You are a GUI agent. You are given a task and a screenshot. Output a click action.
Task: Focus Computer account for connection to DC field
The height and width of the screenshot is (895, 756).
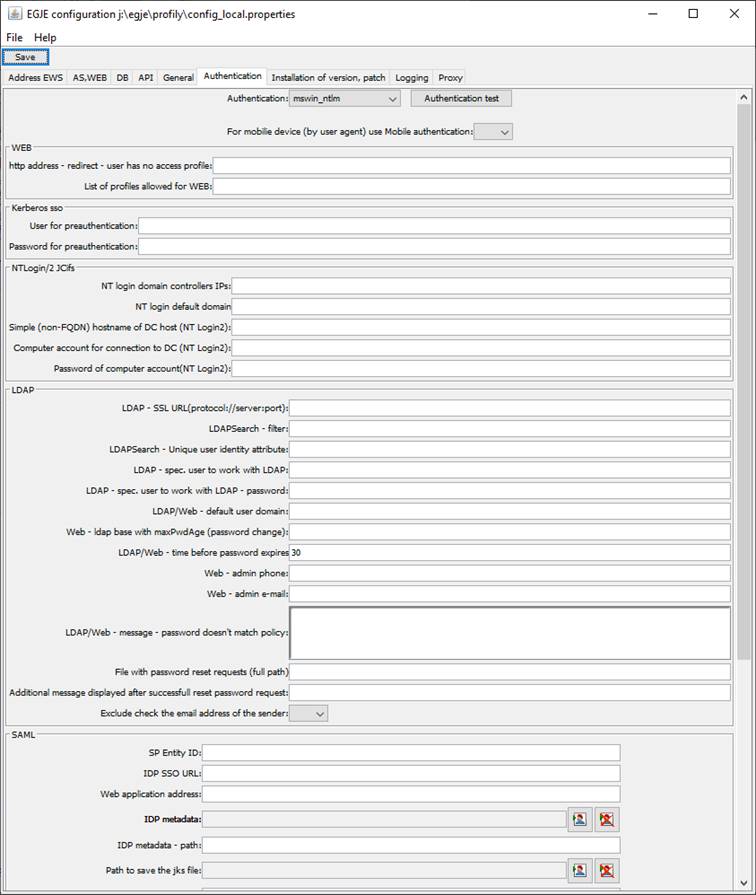(481, 348)
